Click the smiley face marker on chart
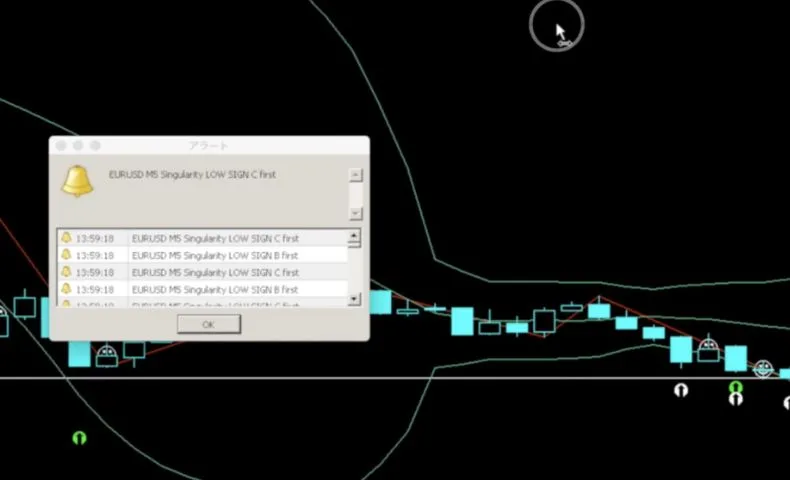This screenshot has height=480, width=790. coord(763,369)
